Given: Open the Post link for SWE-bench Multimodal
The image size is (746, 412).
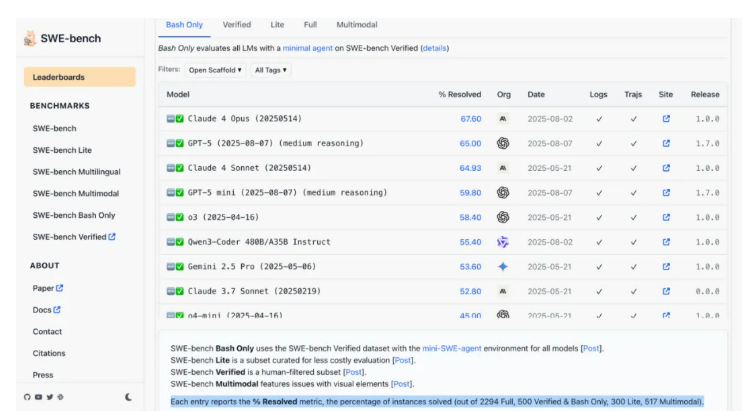Looking at the screenshot, I should [401, 384].
